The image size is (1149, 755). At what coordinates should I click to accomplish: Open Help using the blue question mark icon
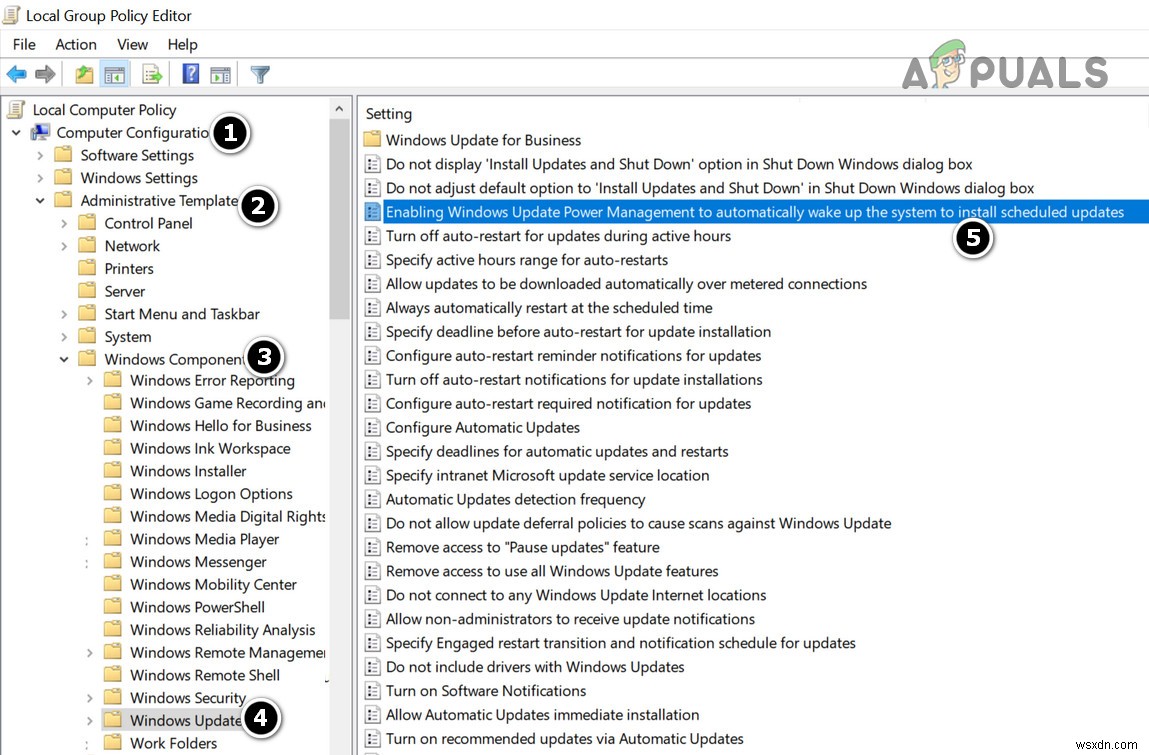pyautogui.click(x=193, y=73)
